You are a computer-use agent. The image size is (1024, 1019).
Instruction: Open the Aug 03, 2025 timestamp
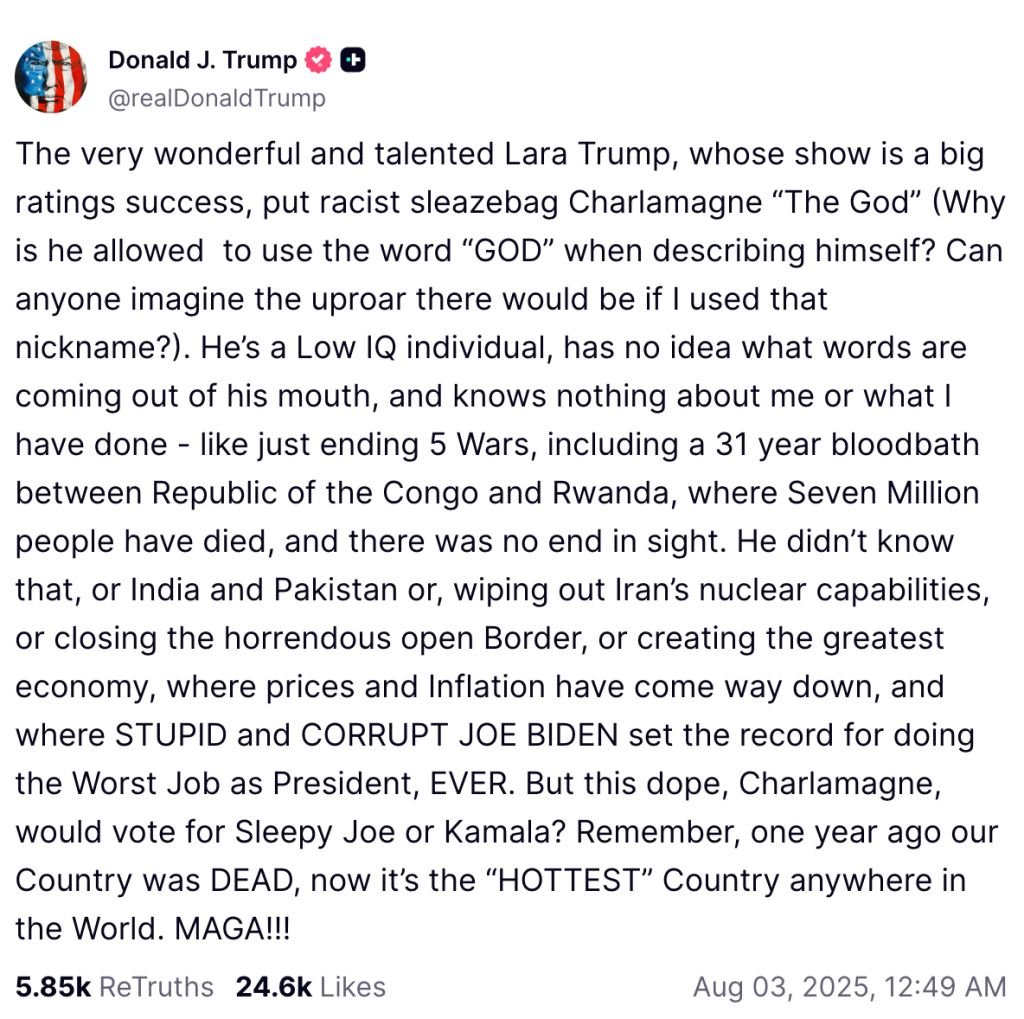point(850,987)
